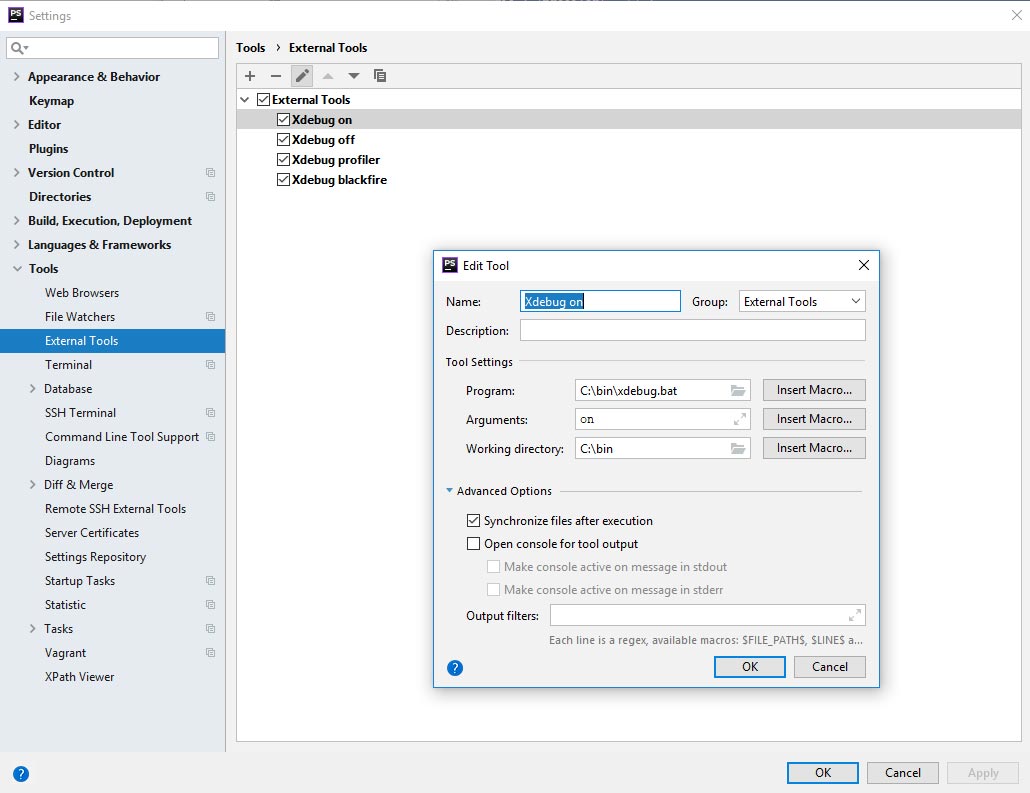Click into the Name field
The height and width of the screenshot is (793, 1030).
point(600,301)
